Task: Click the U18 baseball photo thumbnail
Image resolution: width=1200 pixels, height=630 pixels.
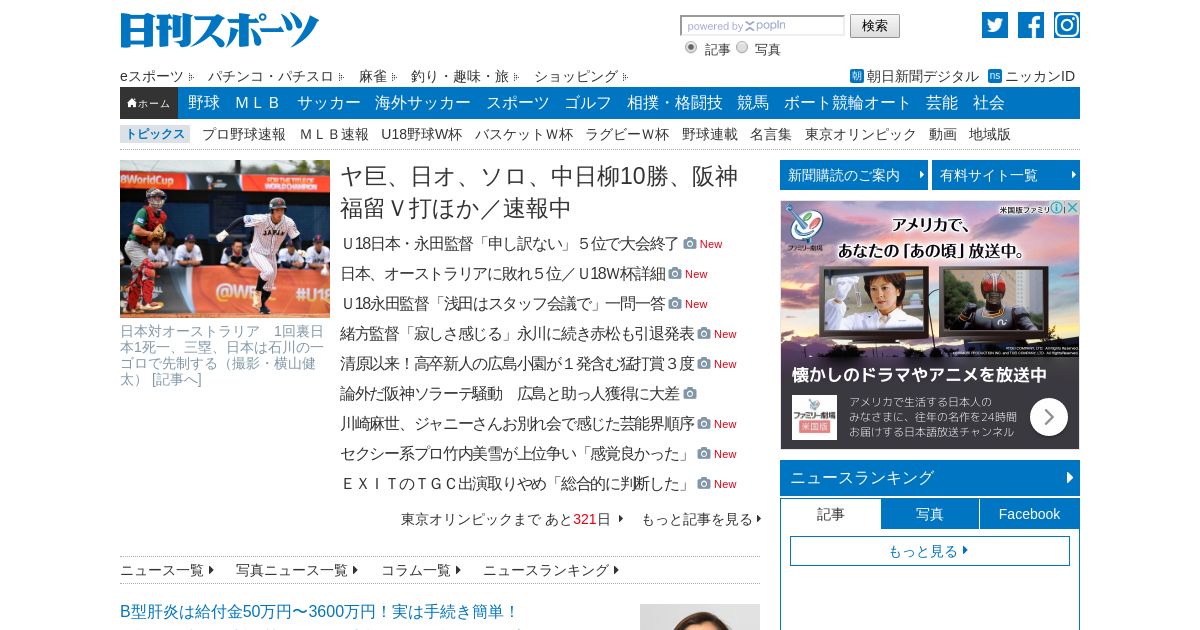Action: tap(225, 239)
